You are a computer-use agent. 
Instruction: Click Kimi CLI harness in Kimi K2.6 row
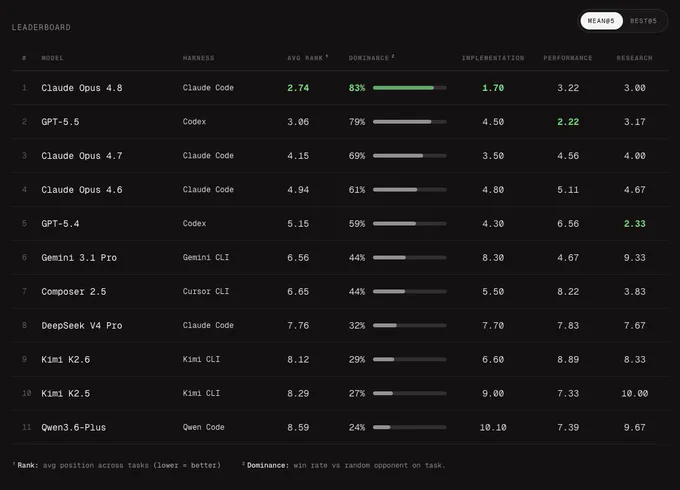pos(201,359)
